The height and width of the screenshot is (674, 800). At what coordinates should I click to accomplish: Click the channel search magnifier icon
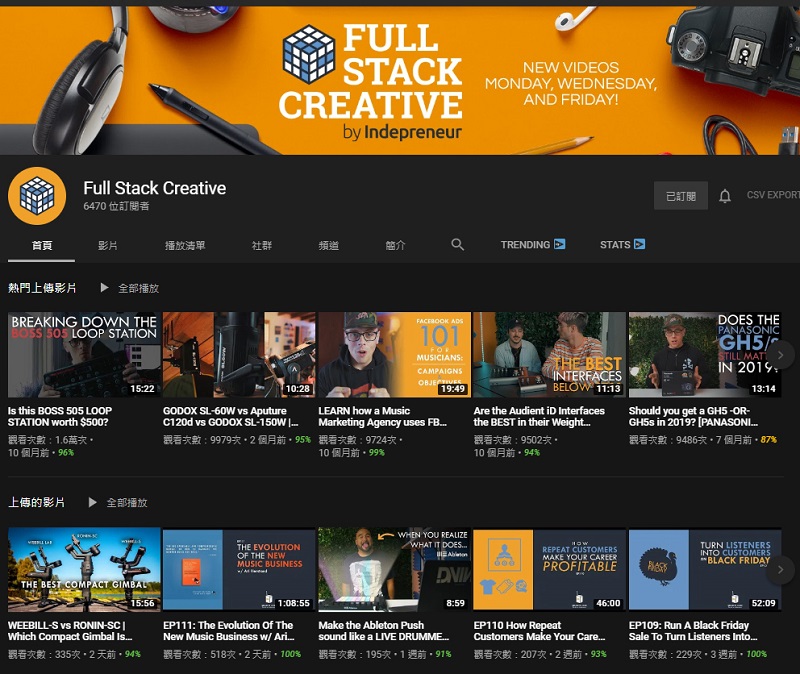457,245
